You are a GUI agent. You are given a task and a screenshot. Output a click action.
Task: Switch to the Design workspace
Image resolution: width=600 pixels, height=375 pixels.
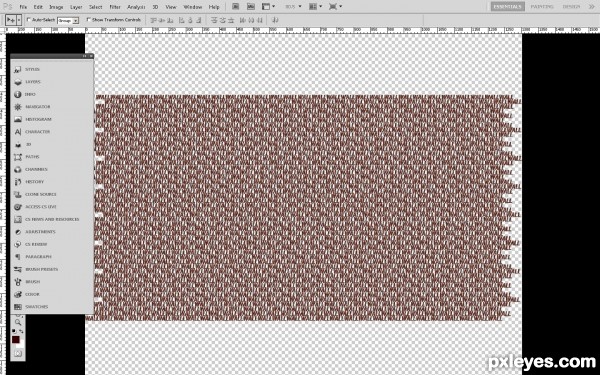(571, 7)
